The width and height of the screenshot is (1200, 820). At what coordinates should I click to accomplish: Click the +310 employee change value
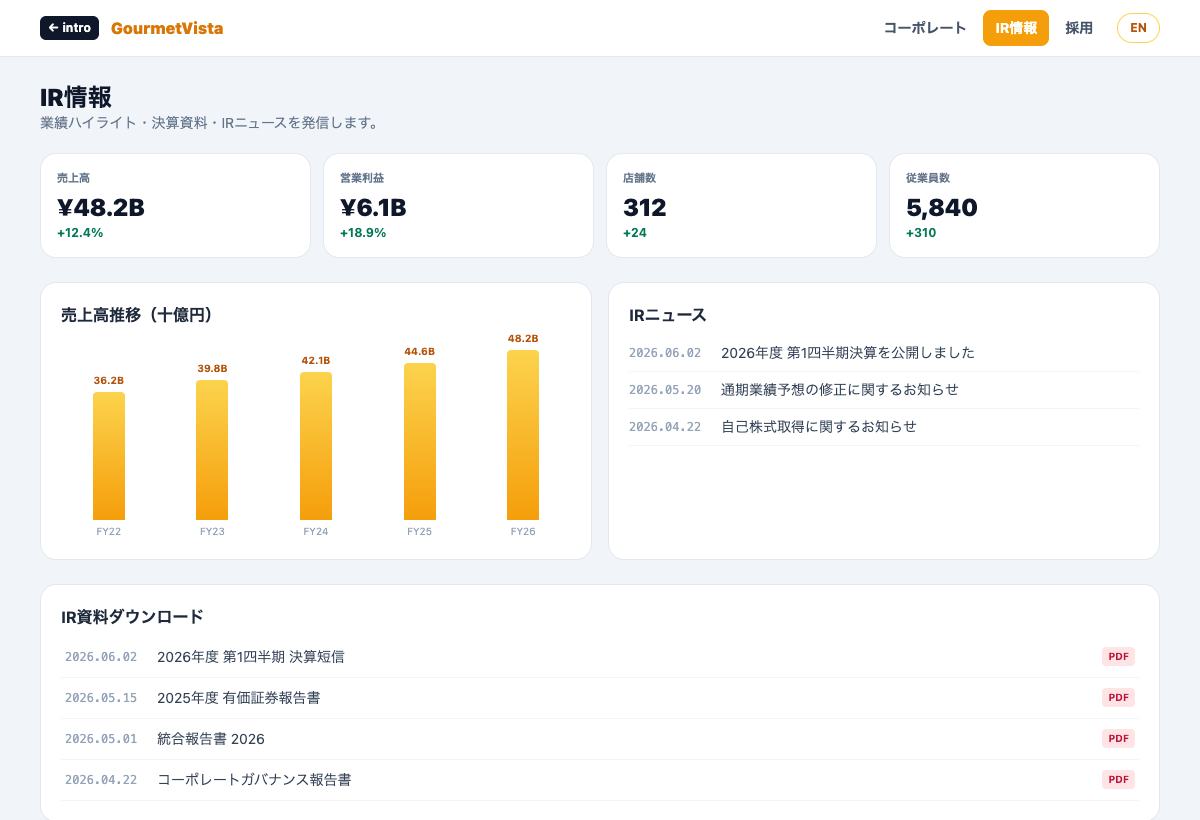tap(921, 233)
